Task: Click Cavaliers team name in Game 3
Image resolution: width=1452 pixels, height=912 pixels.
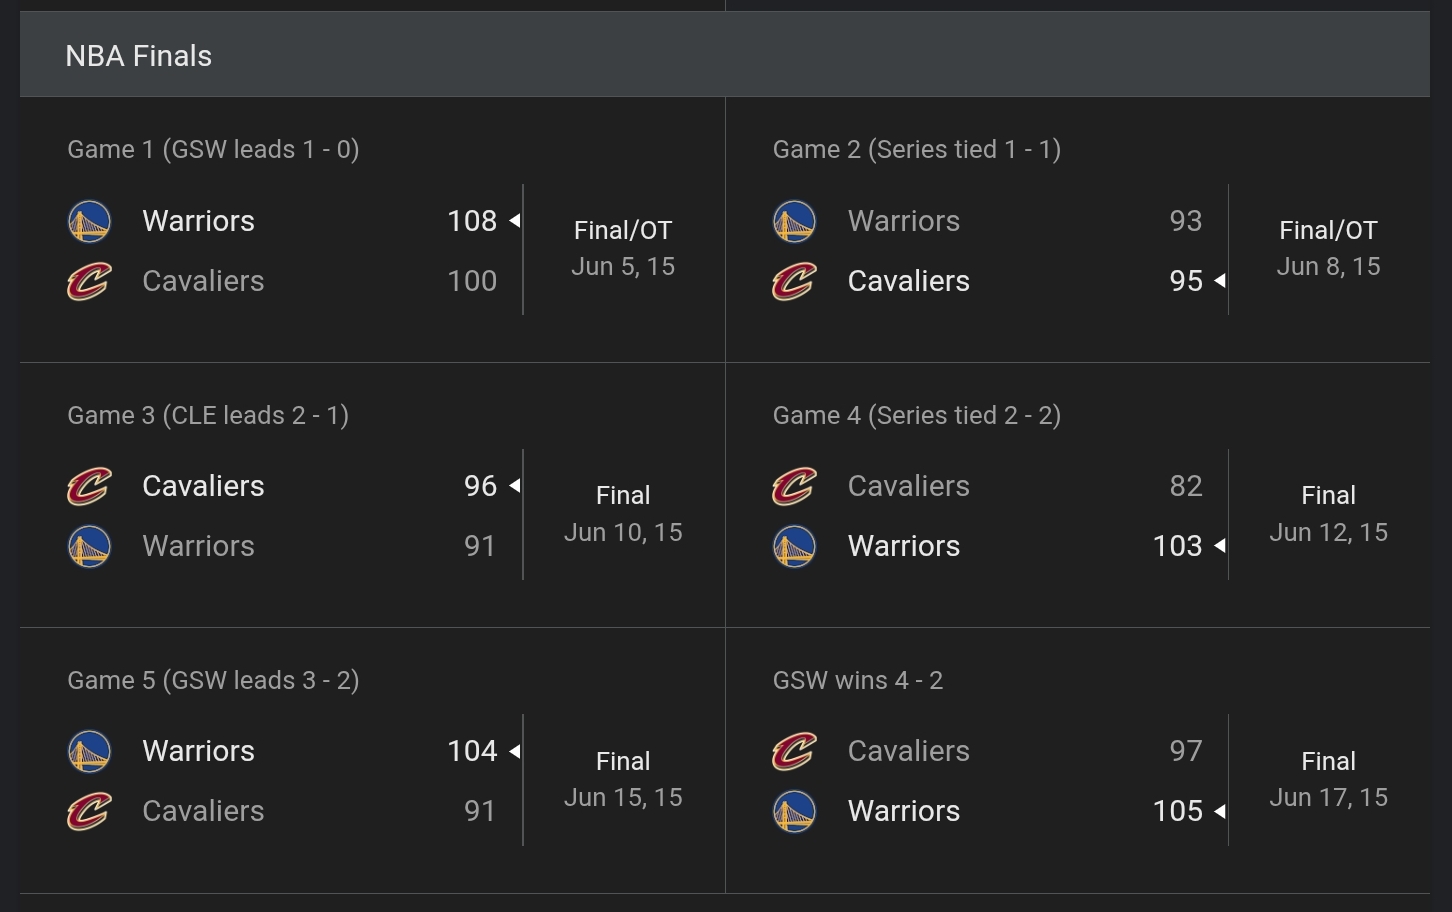Action: (x=203, y=486)
